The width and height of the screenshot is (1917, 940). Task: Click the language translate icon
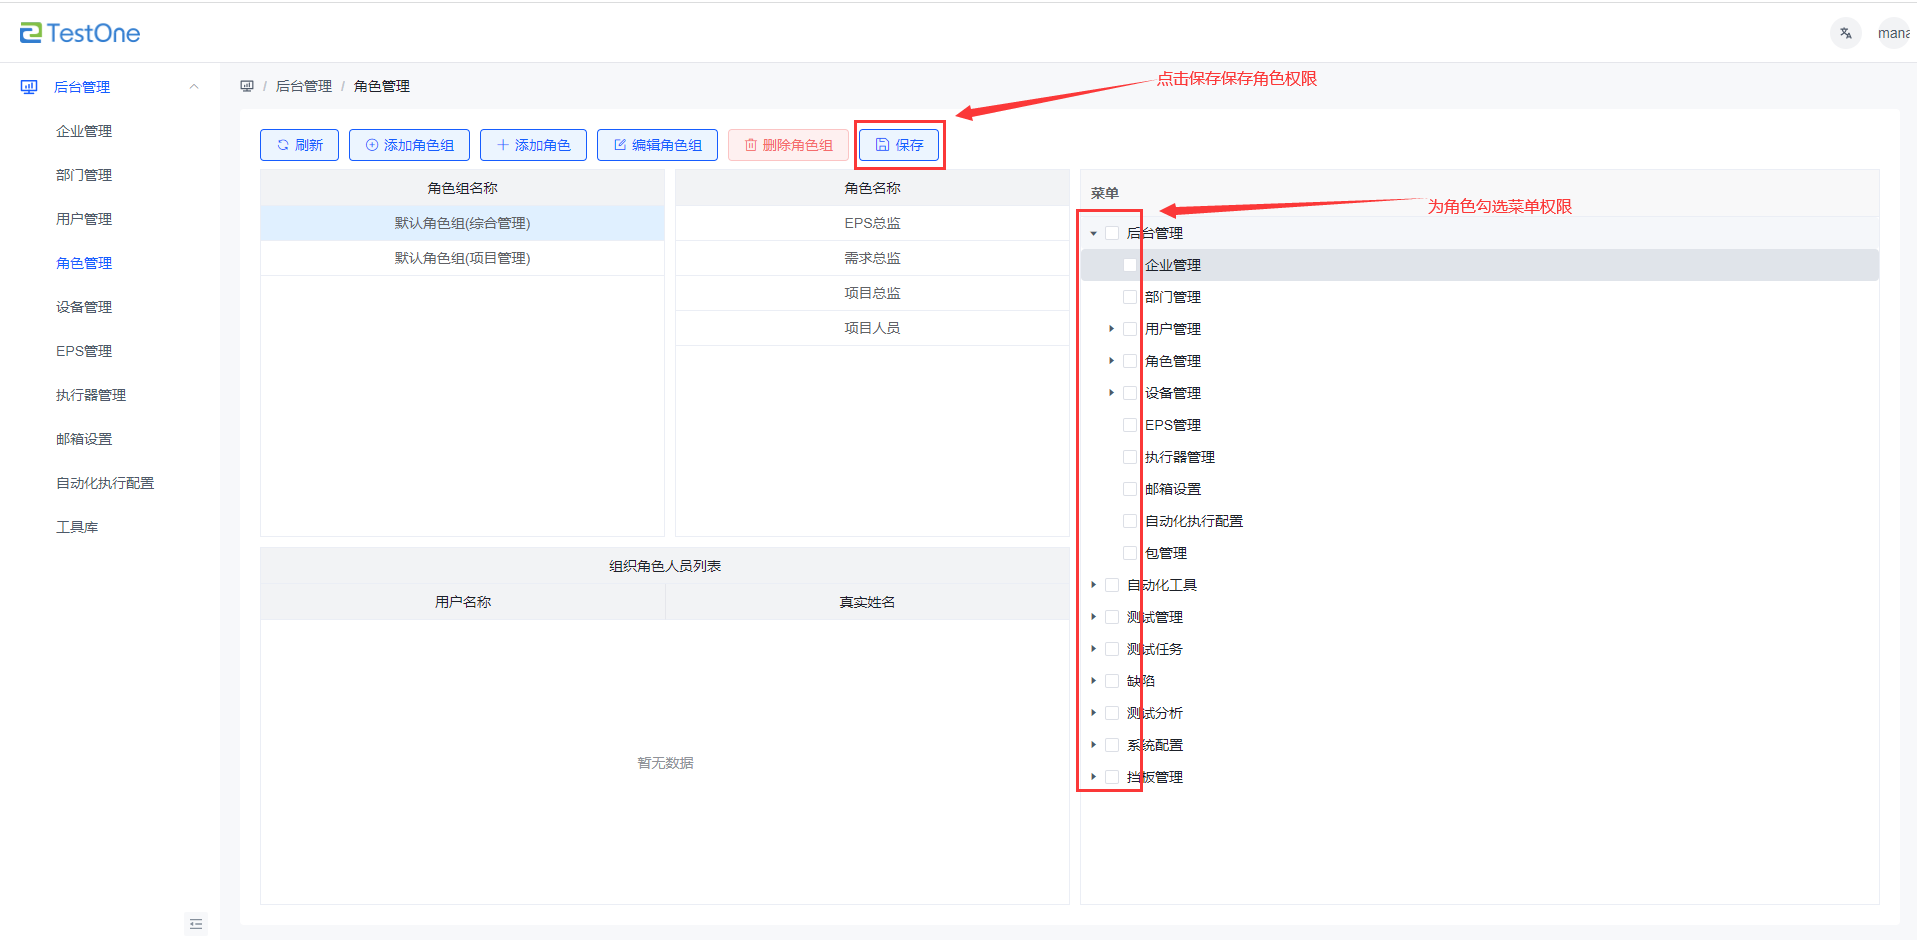pyautogui.click(x=1845, y=33)
